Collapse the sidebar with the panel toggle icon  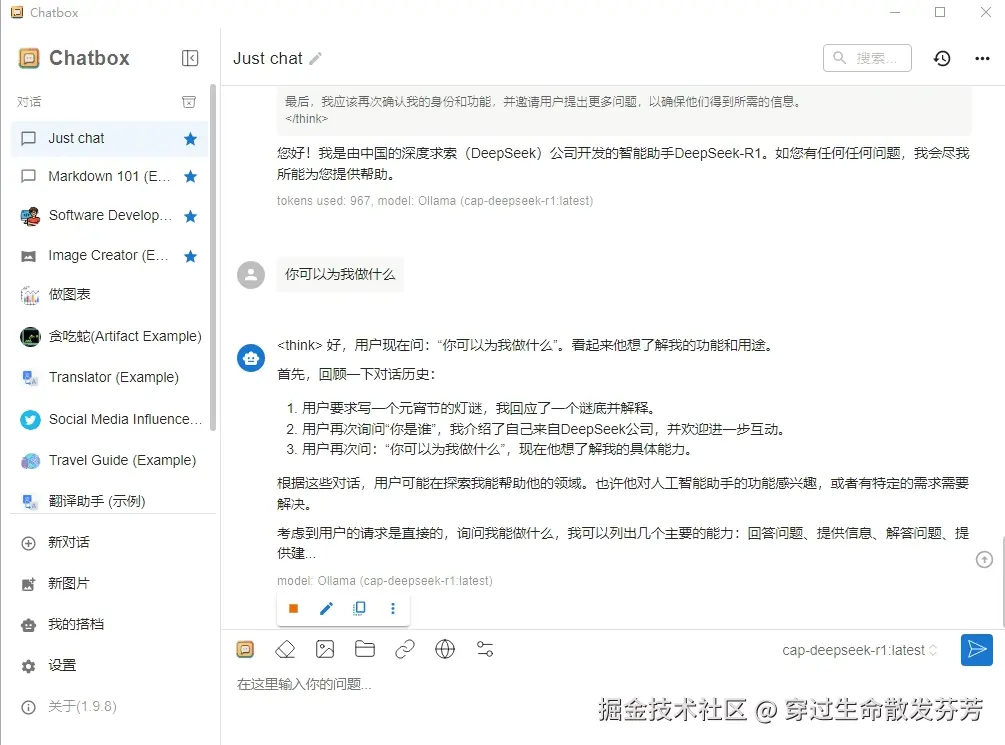(190, 58)
